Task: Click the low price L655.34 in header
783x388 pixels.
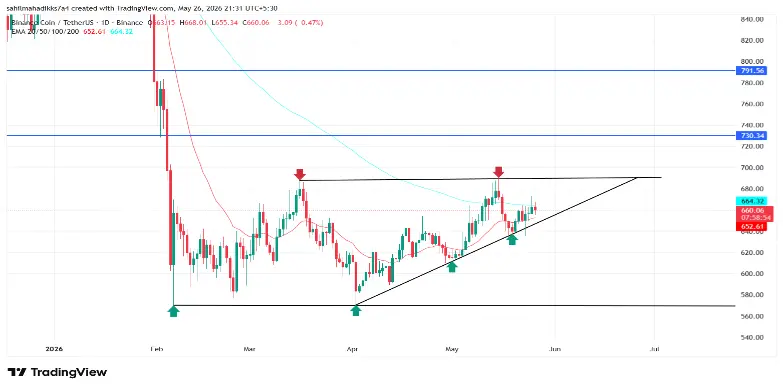Action: 225,22
